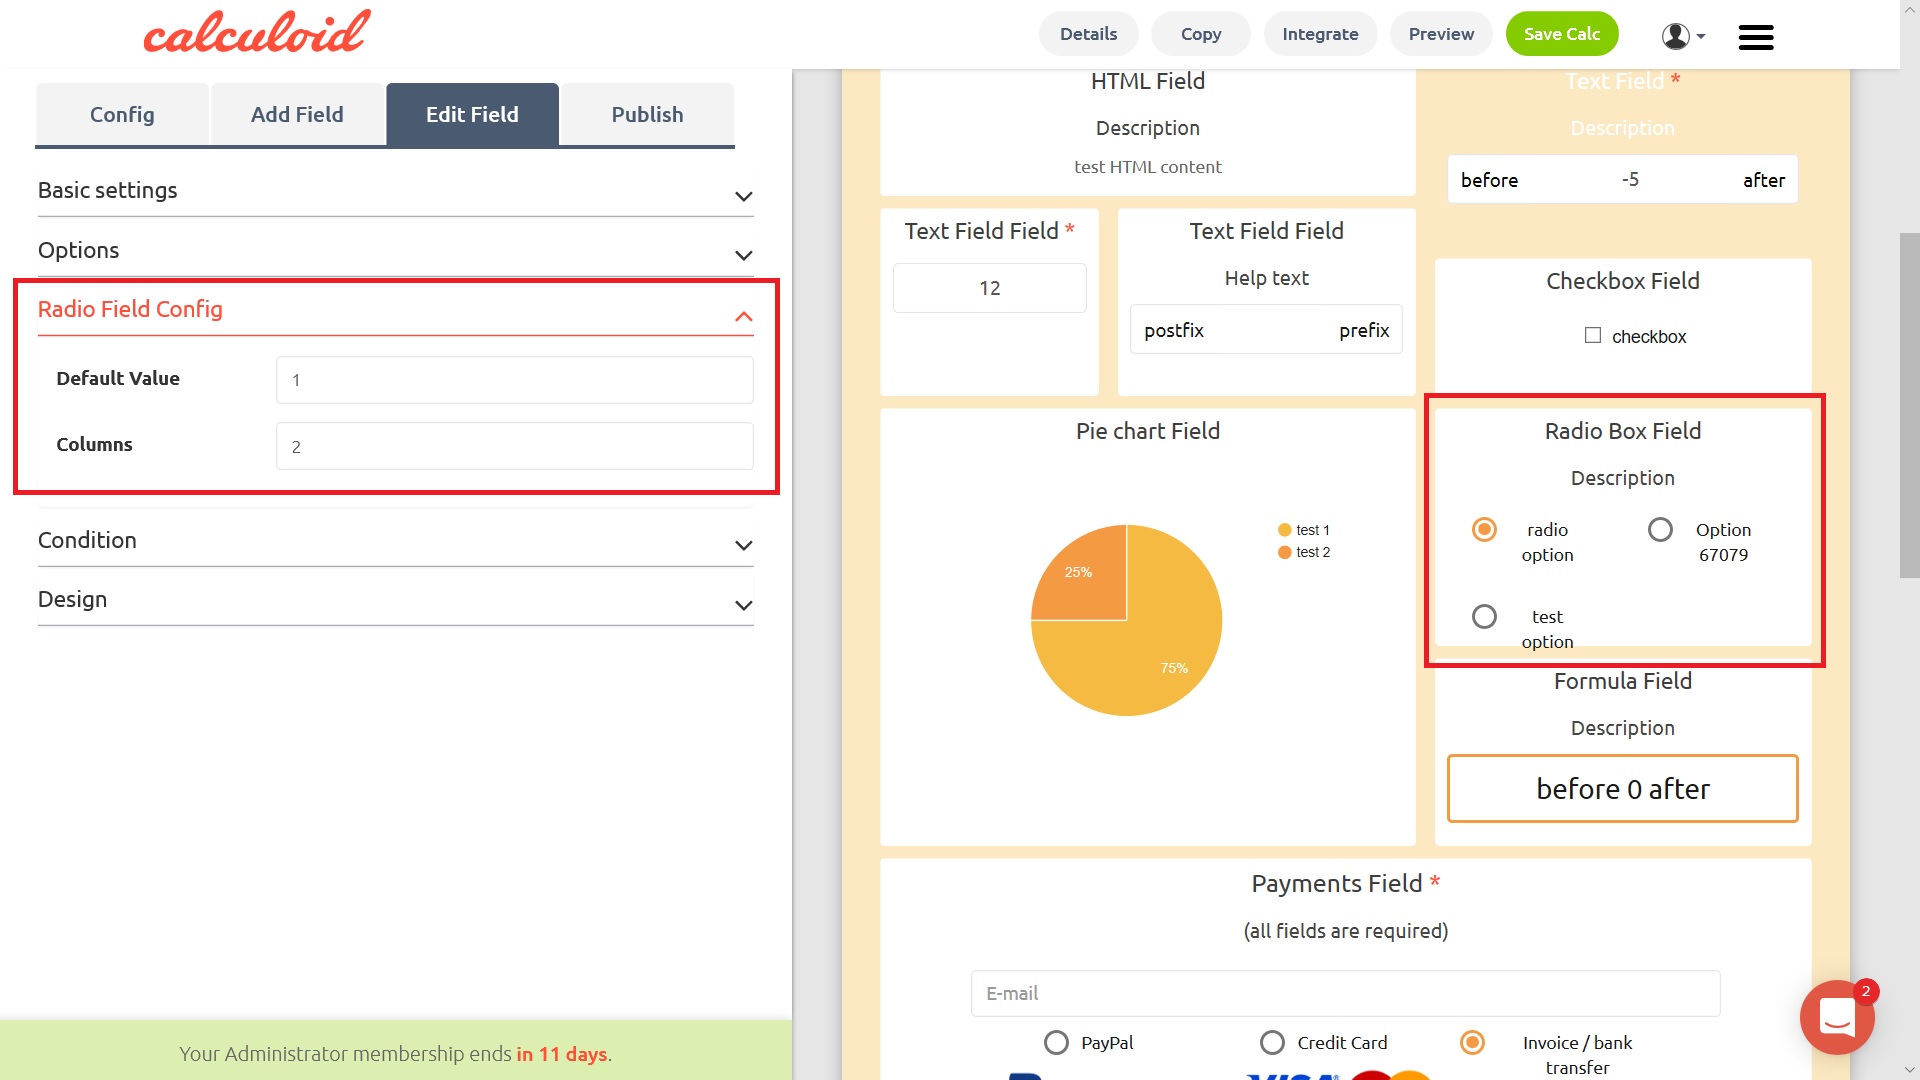Click the chat/support bubble icon
1920x1080 pixels.
[x=1837, y=1017]
